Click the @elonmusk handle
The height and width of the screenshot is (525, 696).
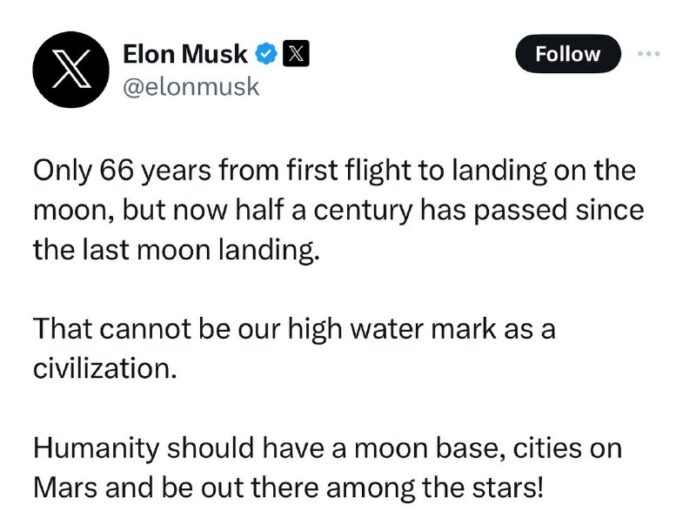pos(190,87)
